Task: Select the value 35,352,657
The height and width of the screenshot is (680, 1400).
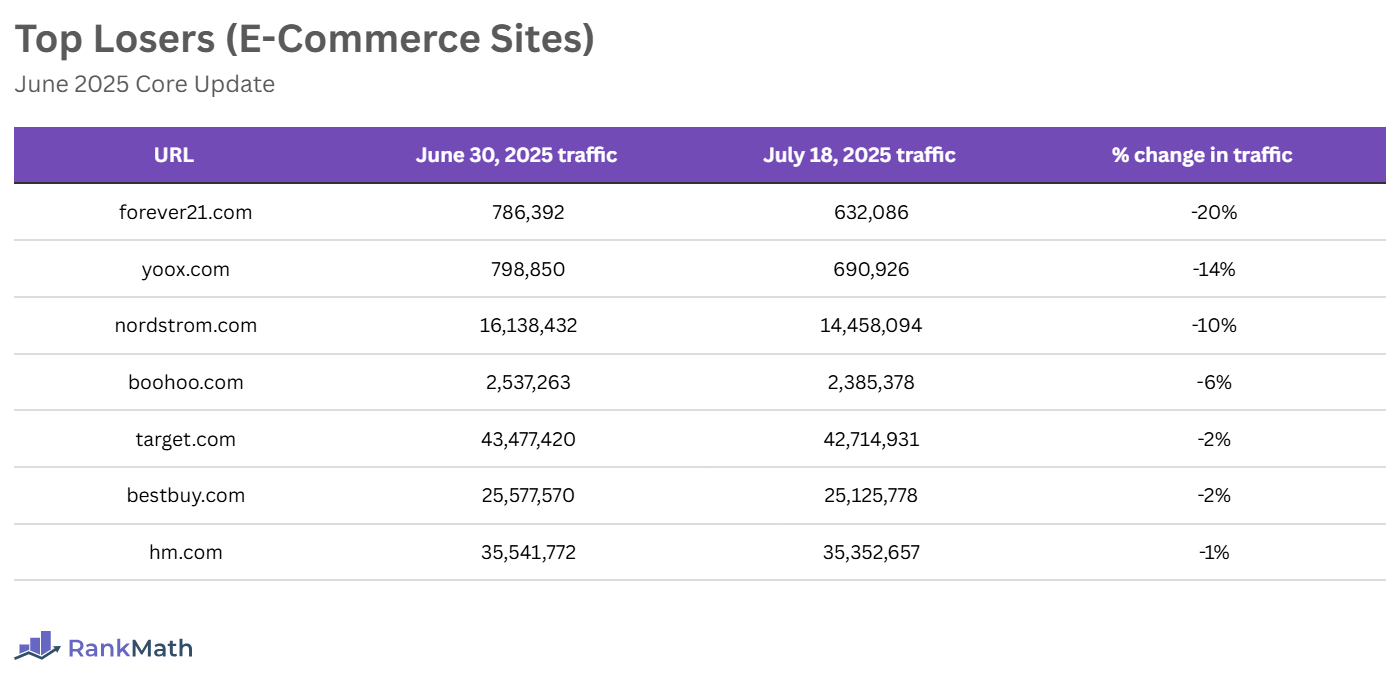Action: (x=871, y=552)
